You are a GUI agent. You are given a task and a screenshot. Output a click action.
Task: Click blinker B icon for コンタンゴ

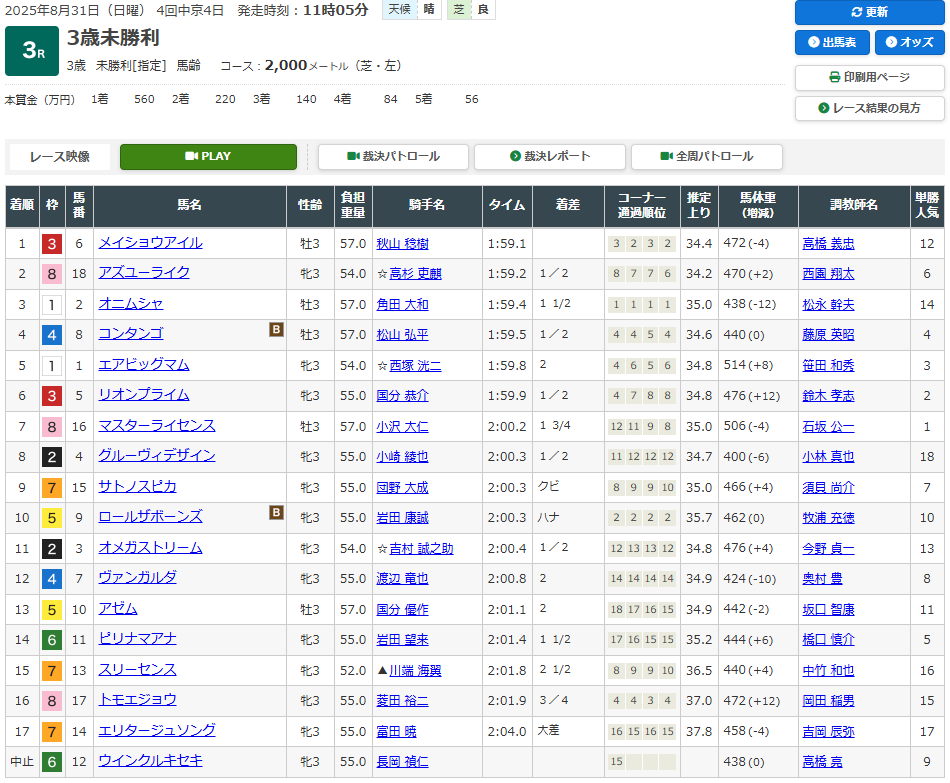pos(276,329)
